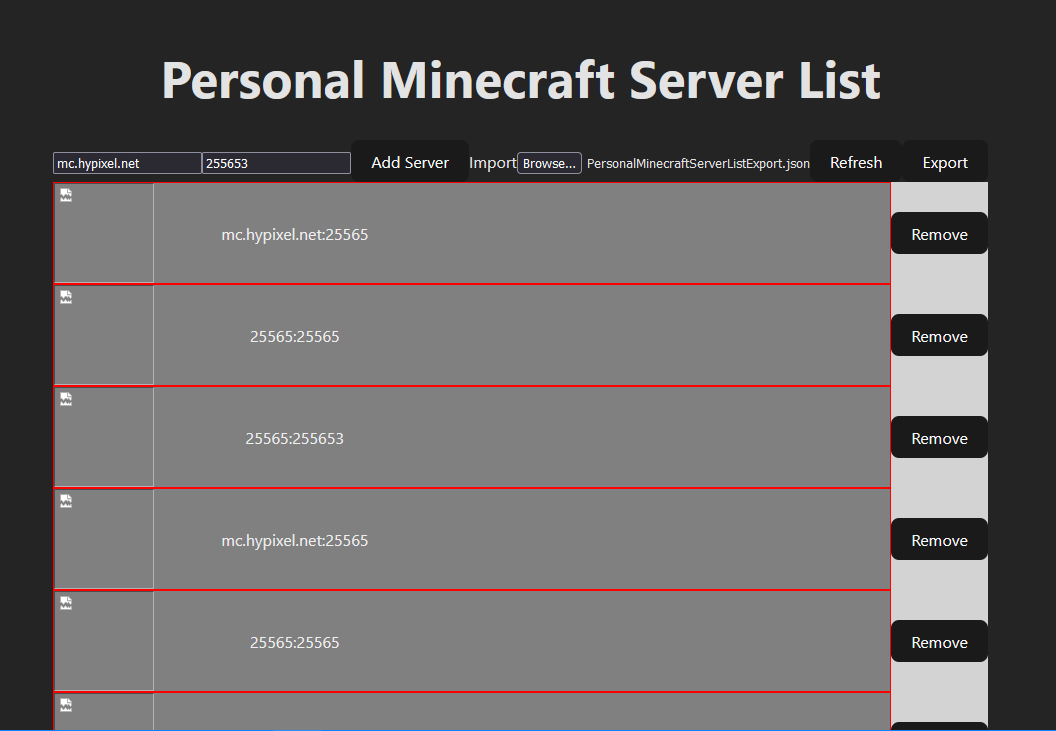The image size is (1056, 731).
Task: Remove the 25565:255653 server entry
Action: (939, 438)
